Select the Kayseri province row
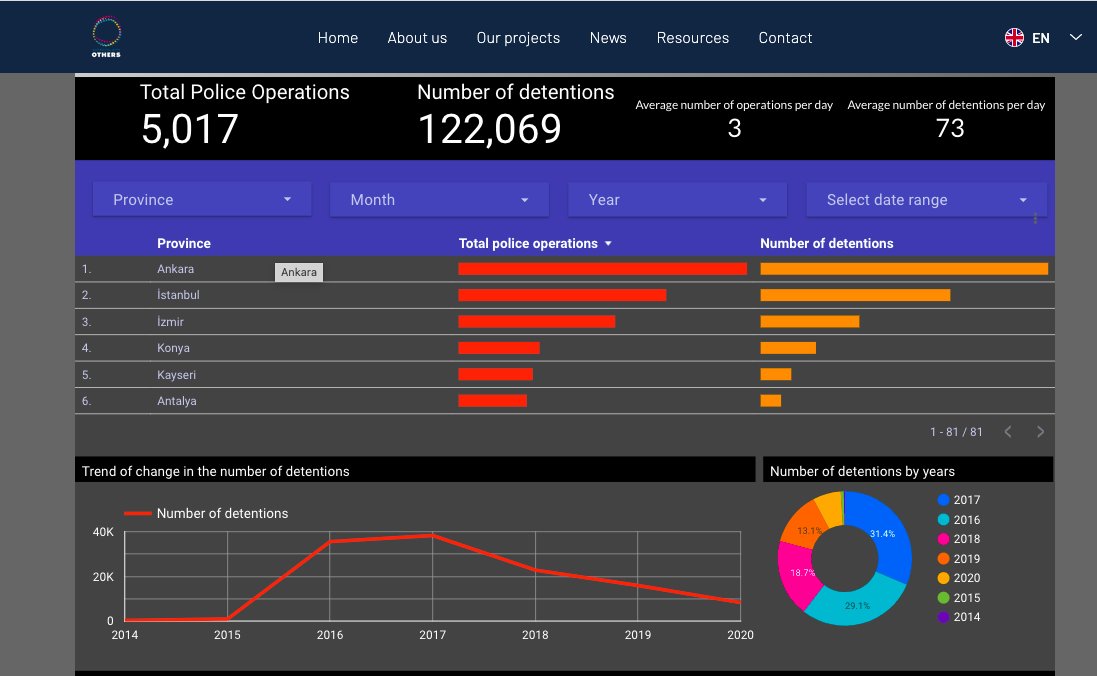The width and height of the screenshot is (1097, 676). tap(565, 374)
